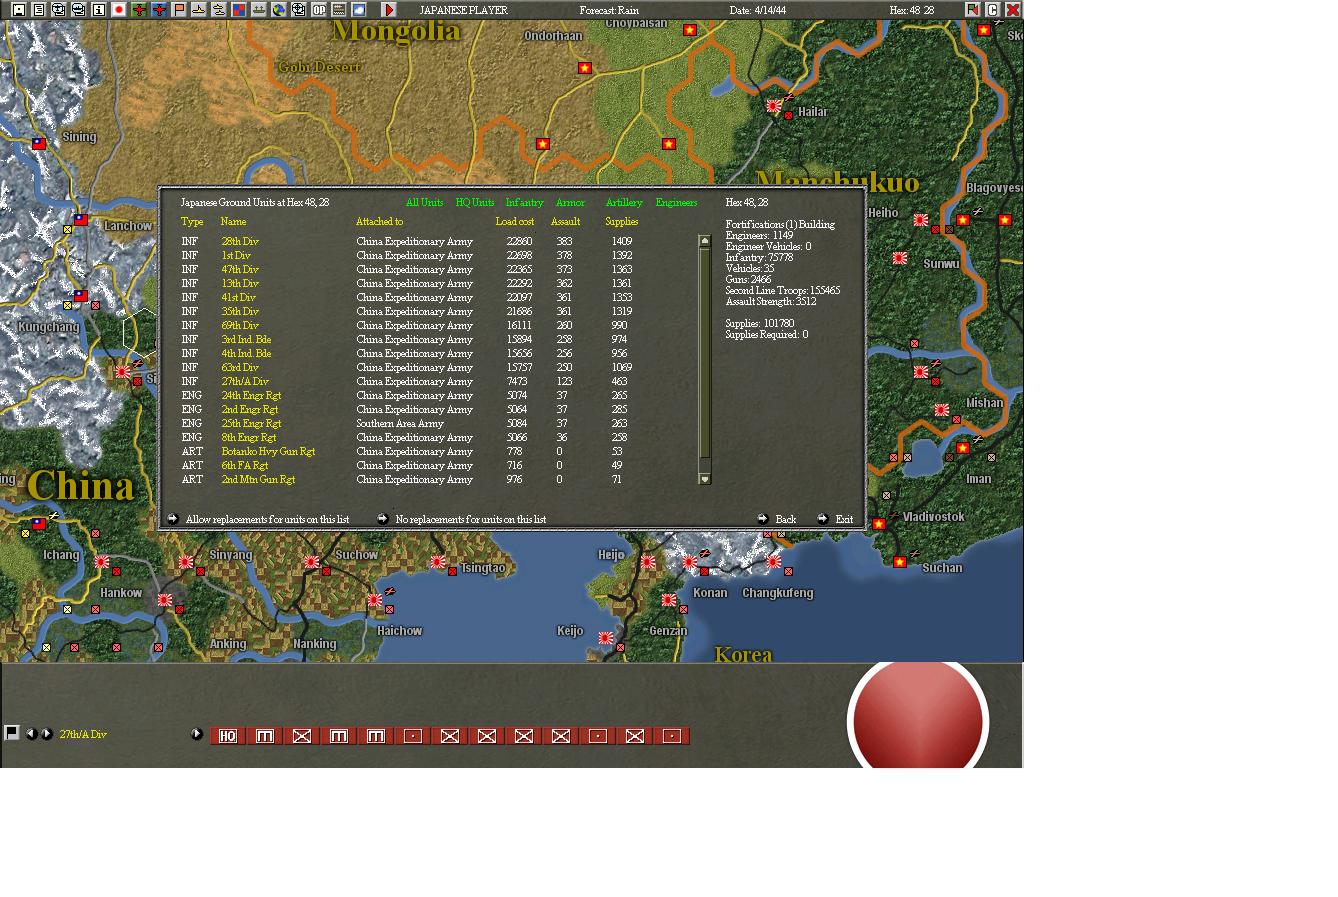The width and height of the screenshot is (1338, 897).
Task: Open the 2nd Mtn Gun Rgt unit
Action: click(x=258, y=480)
